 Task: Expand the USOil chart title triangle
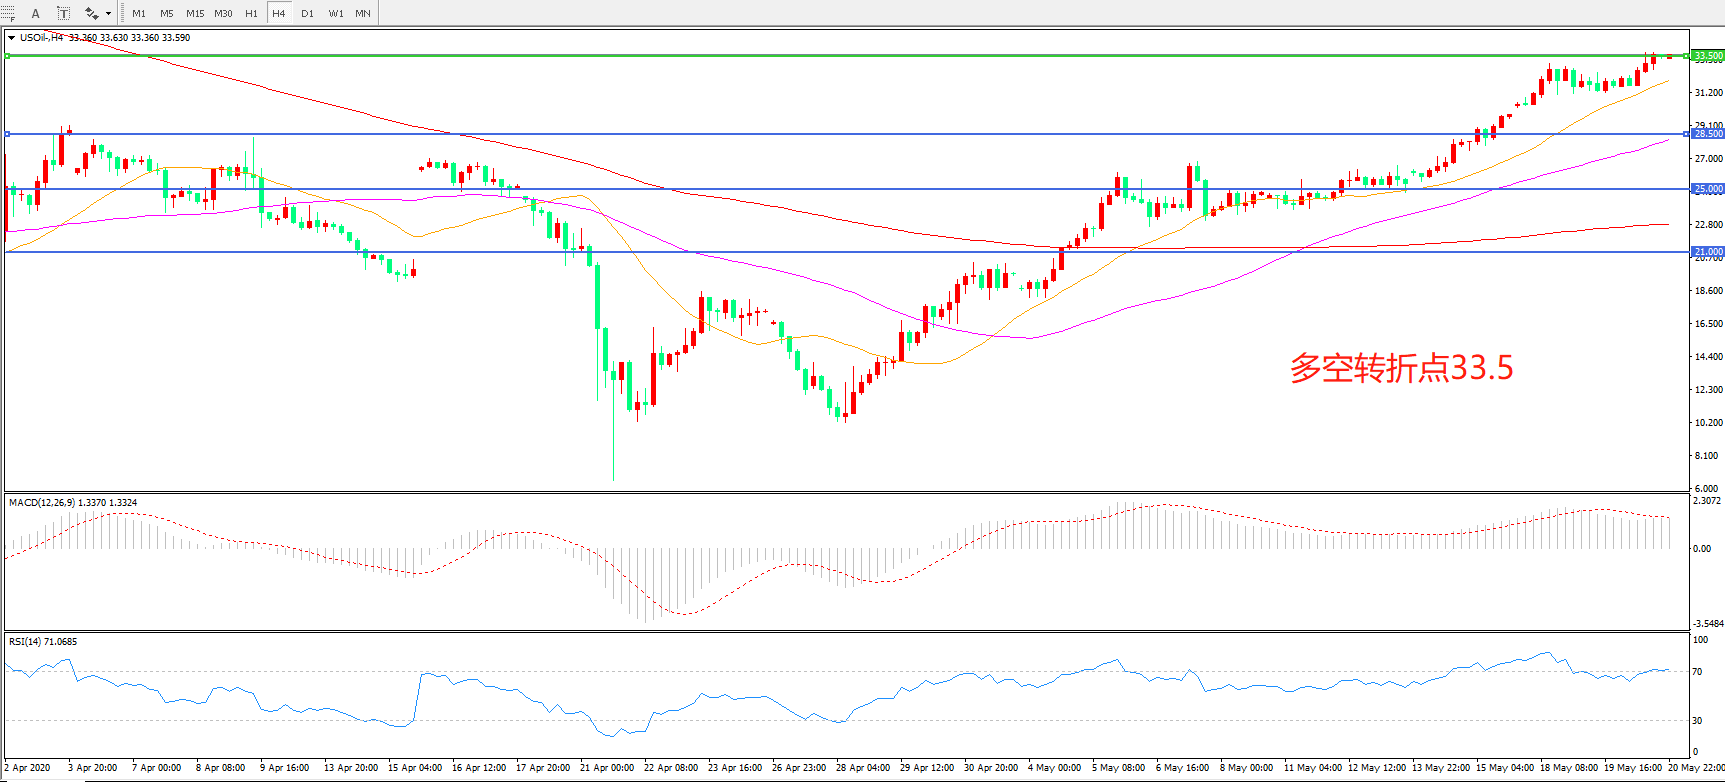coord(11,38)
